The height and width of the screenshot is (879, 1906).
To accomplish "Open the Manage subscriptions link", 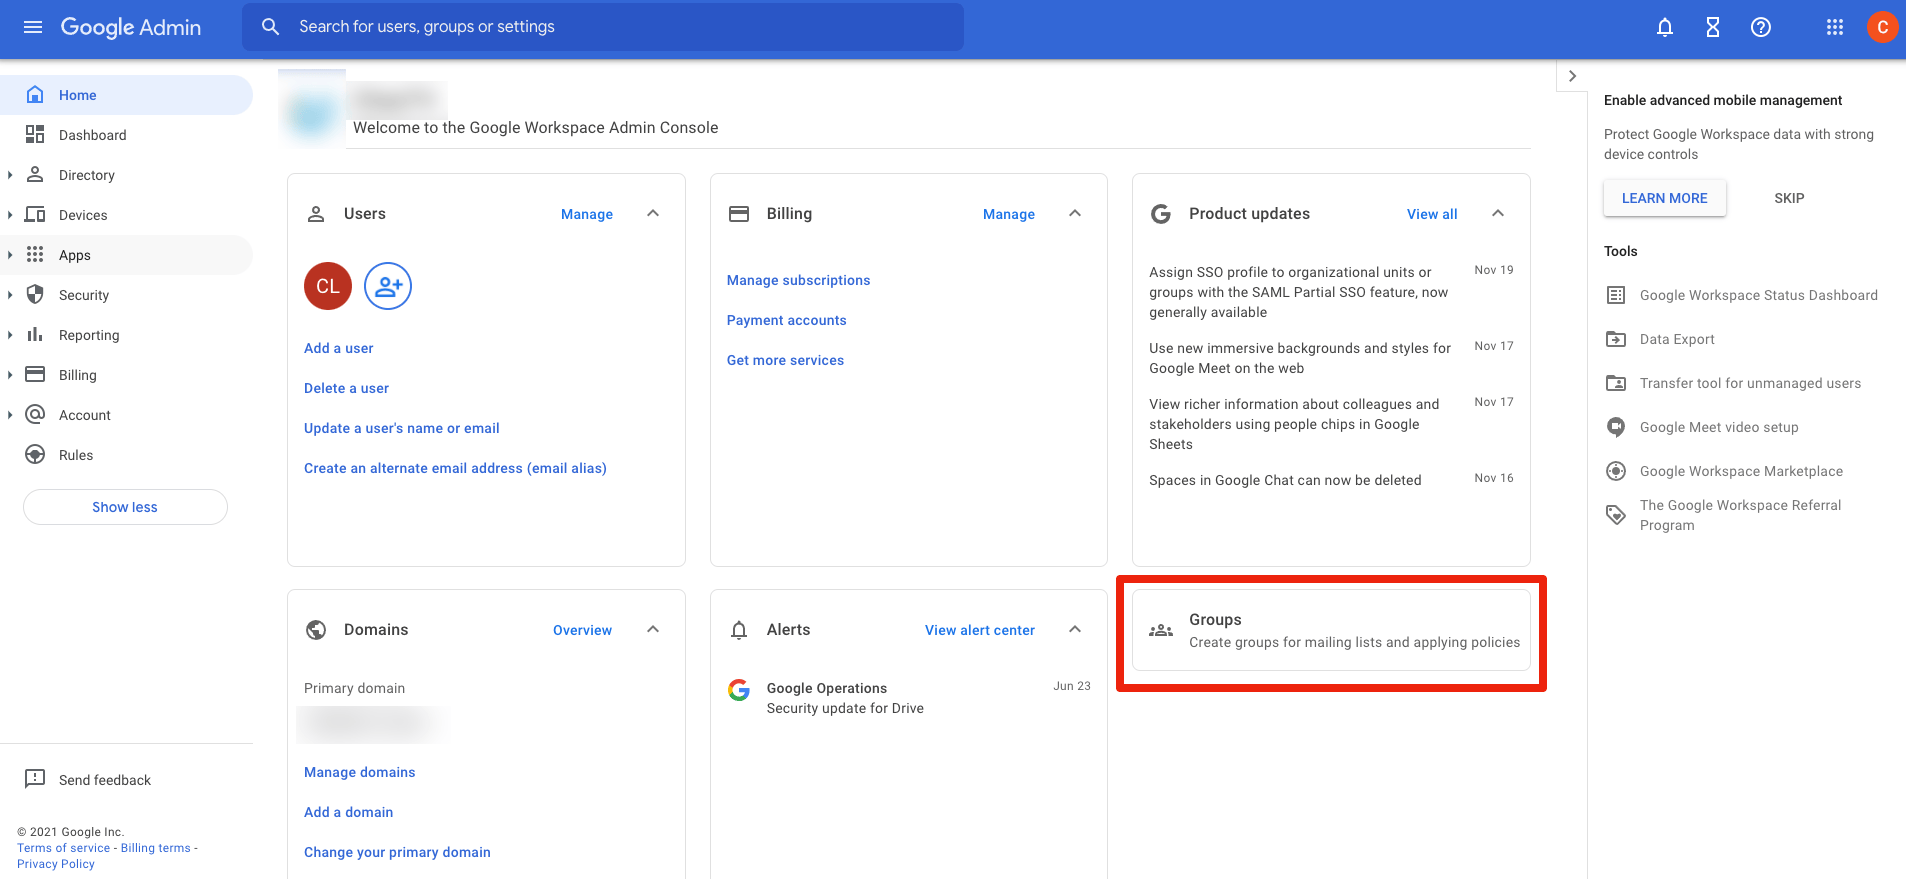I will [x=798, y=280].
